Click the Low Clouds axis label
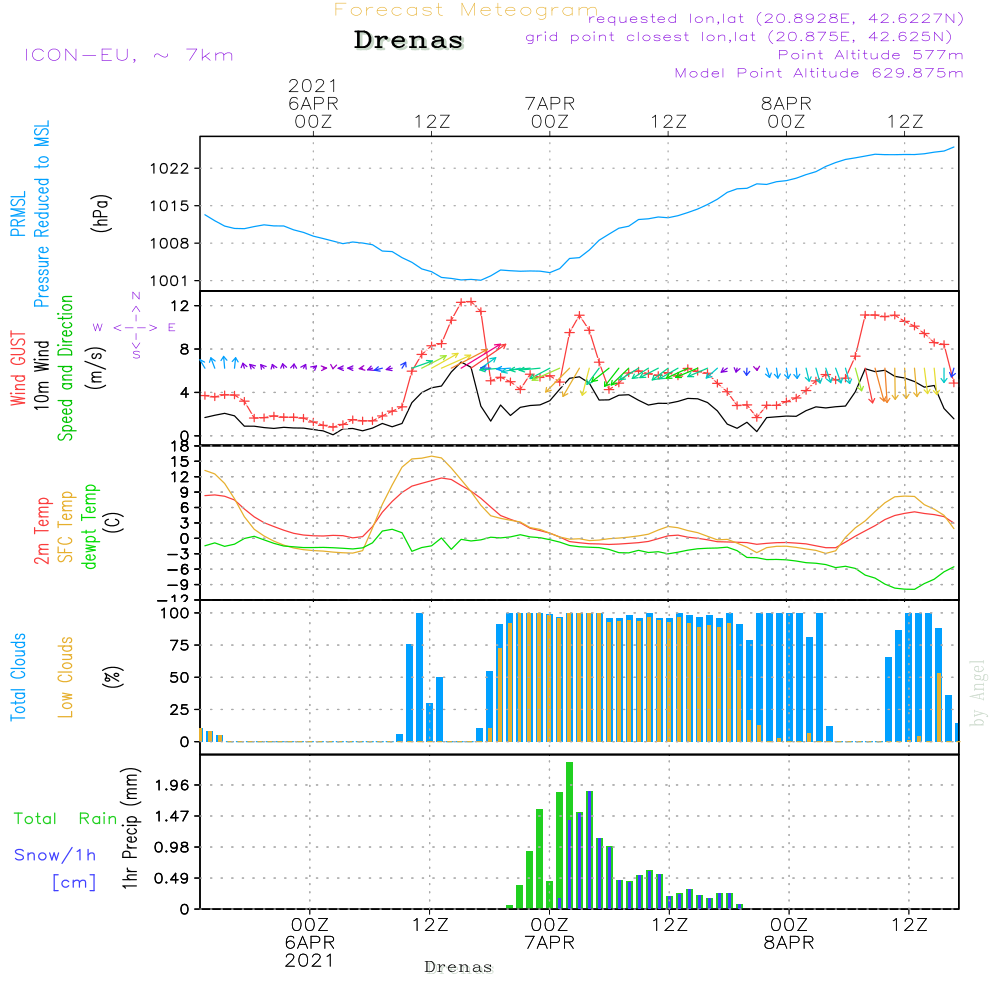1000x1000 pixels. click(x=66, y=677)
